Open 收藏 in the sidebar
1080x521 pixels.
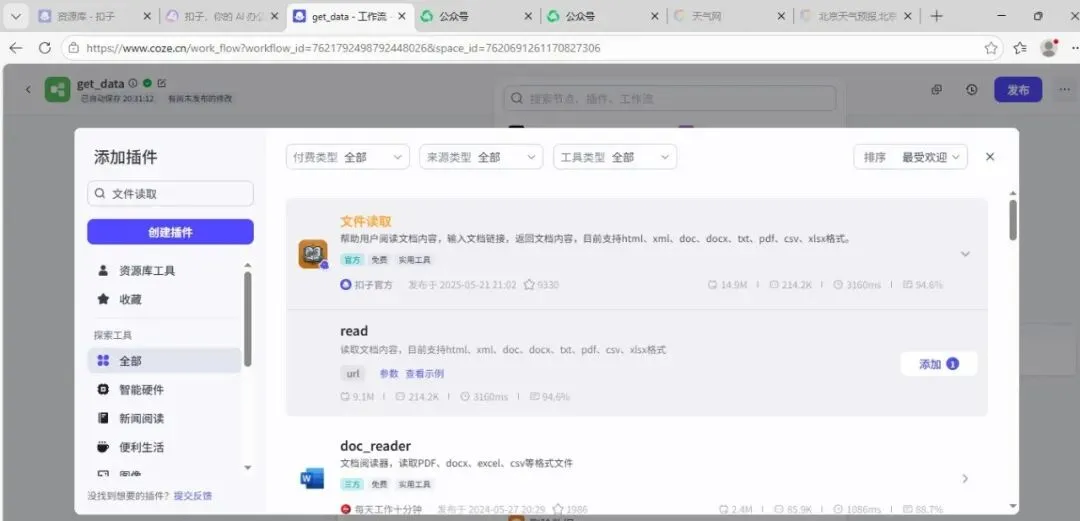(x=164, y=300)
